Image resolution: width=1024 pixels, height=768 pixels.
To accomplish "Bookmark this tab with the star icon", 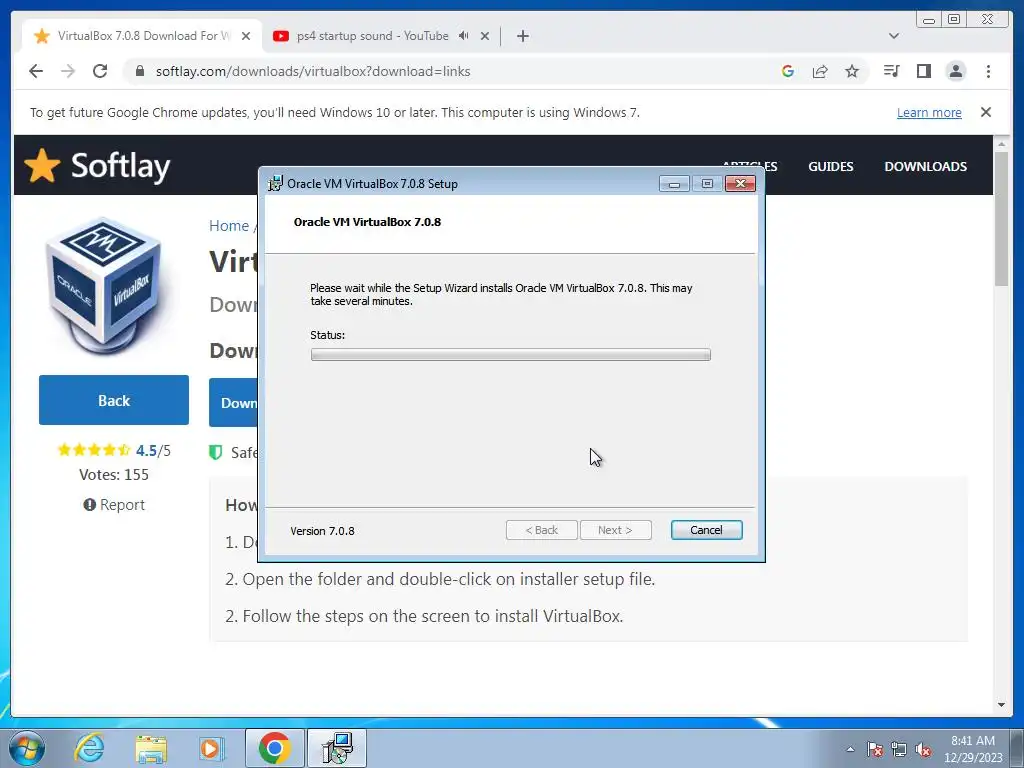I will click(852, 71).
